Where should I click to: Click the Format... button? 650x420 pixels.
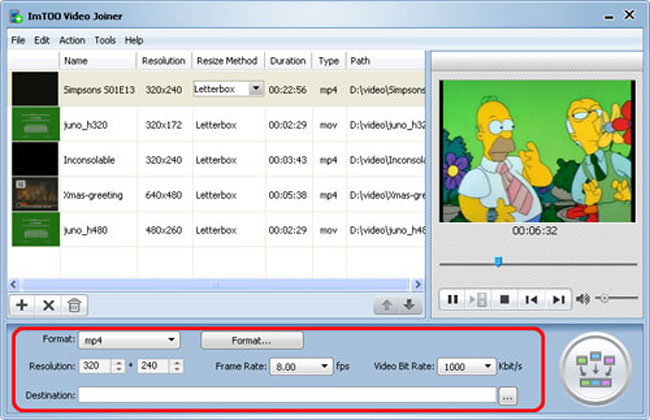tap(252, 340)
